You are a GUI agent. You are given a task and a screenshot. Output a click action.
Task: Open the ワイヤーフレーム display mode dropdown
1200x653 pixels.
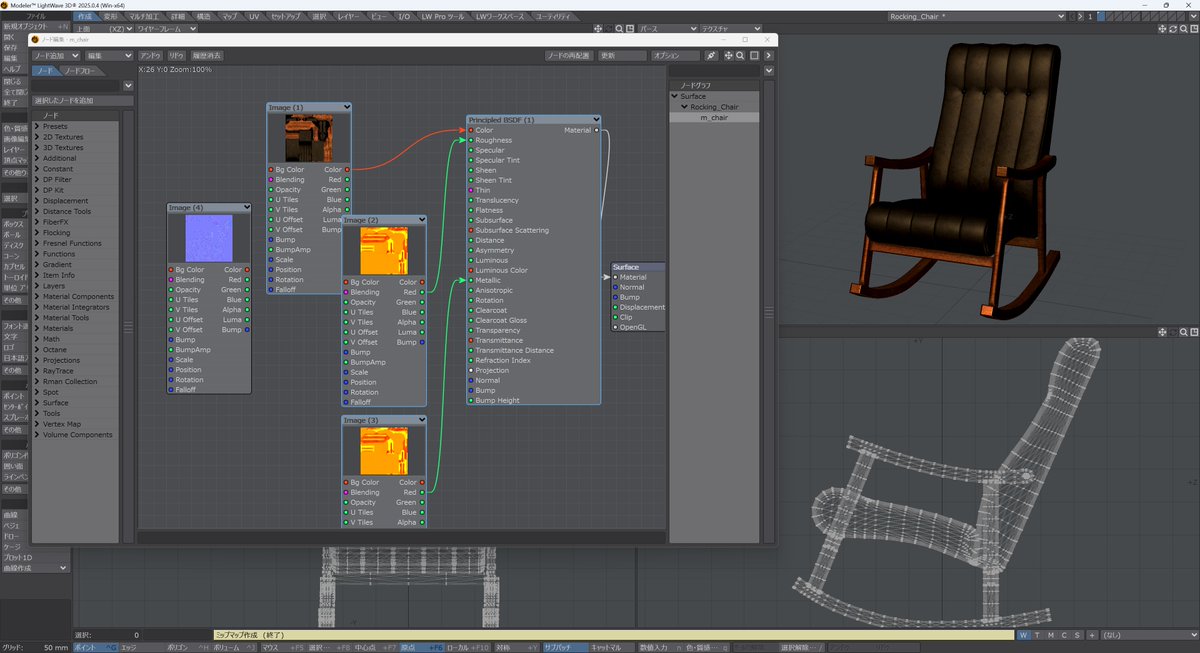click(x=166, y=29)
